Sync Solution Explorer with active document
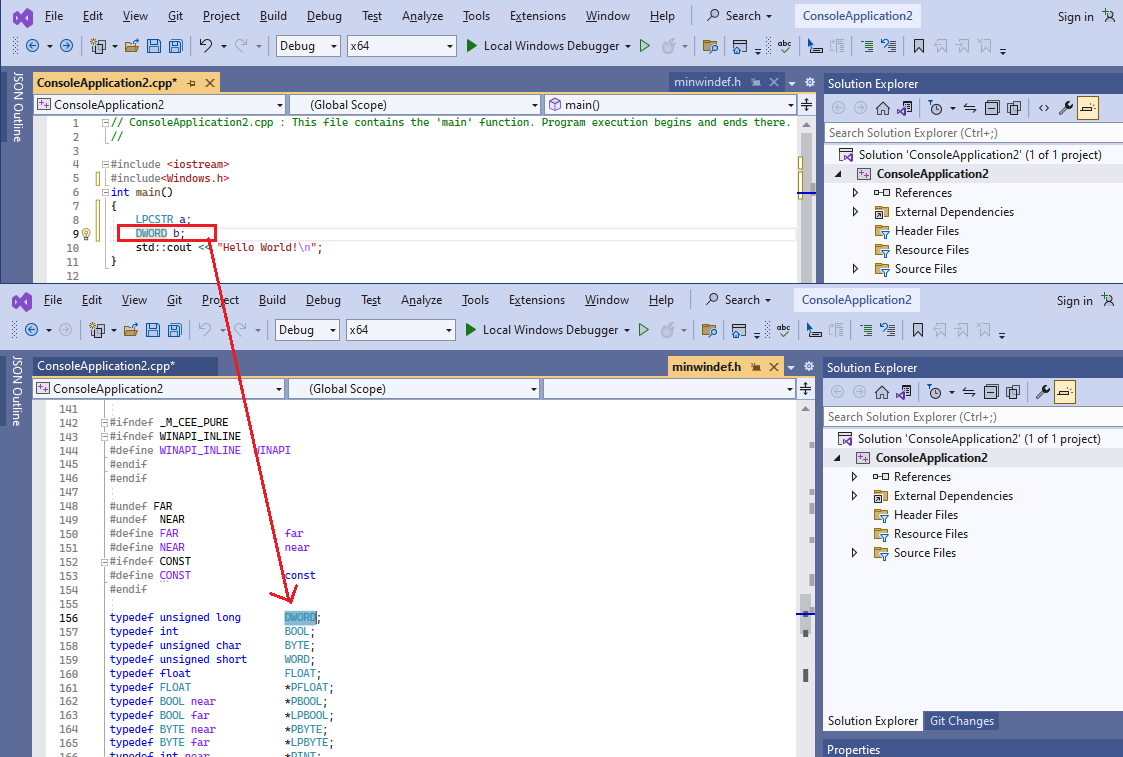Screen dimensions: 1123x757 [x=971, y=107]
